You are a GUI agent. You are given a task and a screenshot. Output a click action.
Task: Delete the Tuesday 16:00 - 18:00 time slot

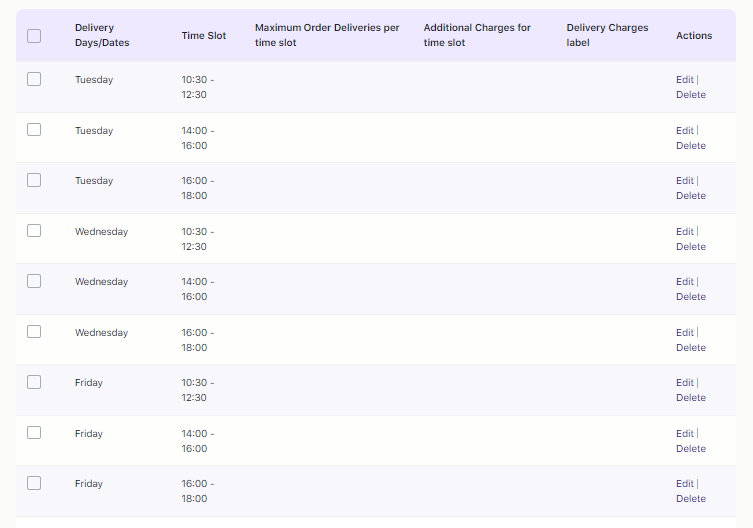click(690, 196)
